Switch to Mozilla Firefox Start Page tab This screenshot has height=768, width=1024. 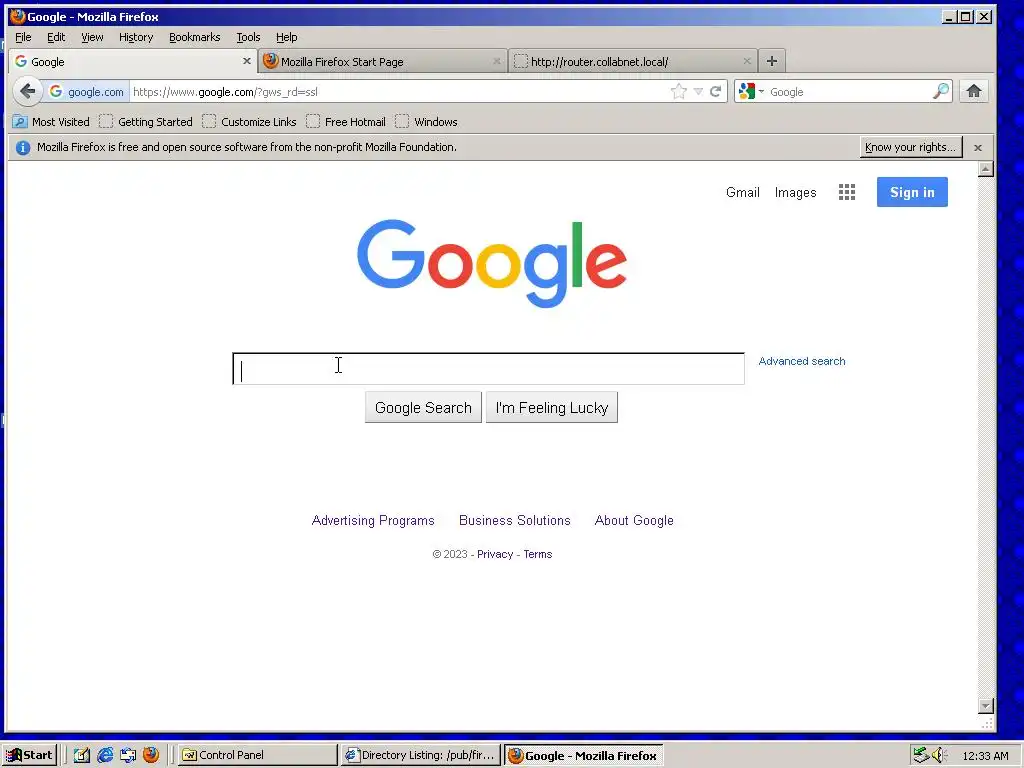click(x=383, y=61)
